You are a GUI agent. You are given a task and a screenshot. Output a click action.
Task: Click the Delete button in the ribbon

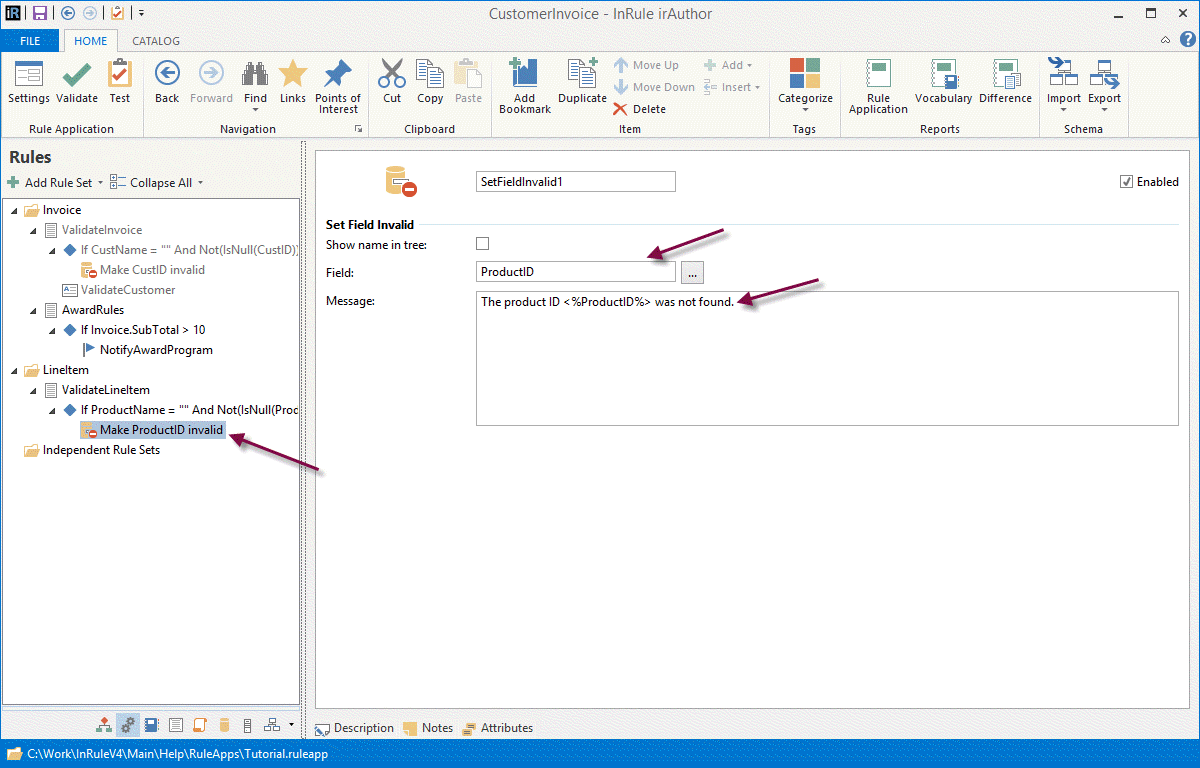tap(640, 109)
